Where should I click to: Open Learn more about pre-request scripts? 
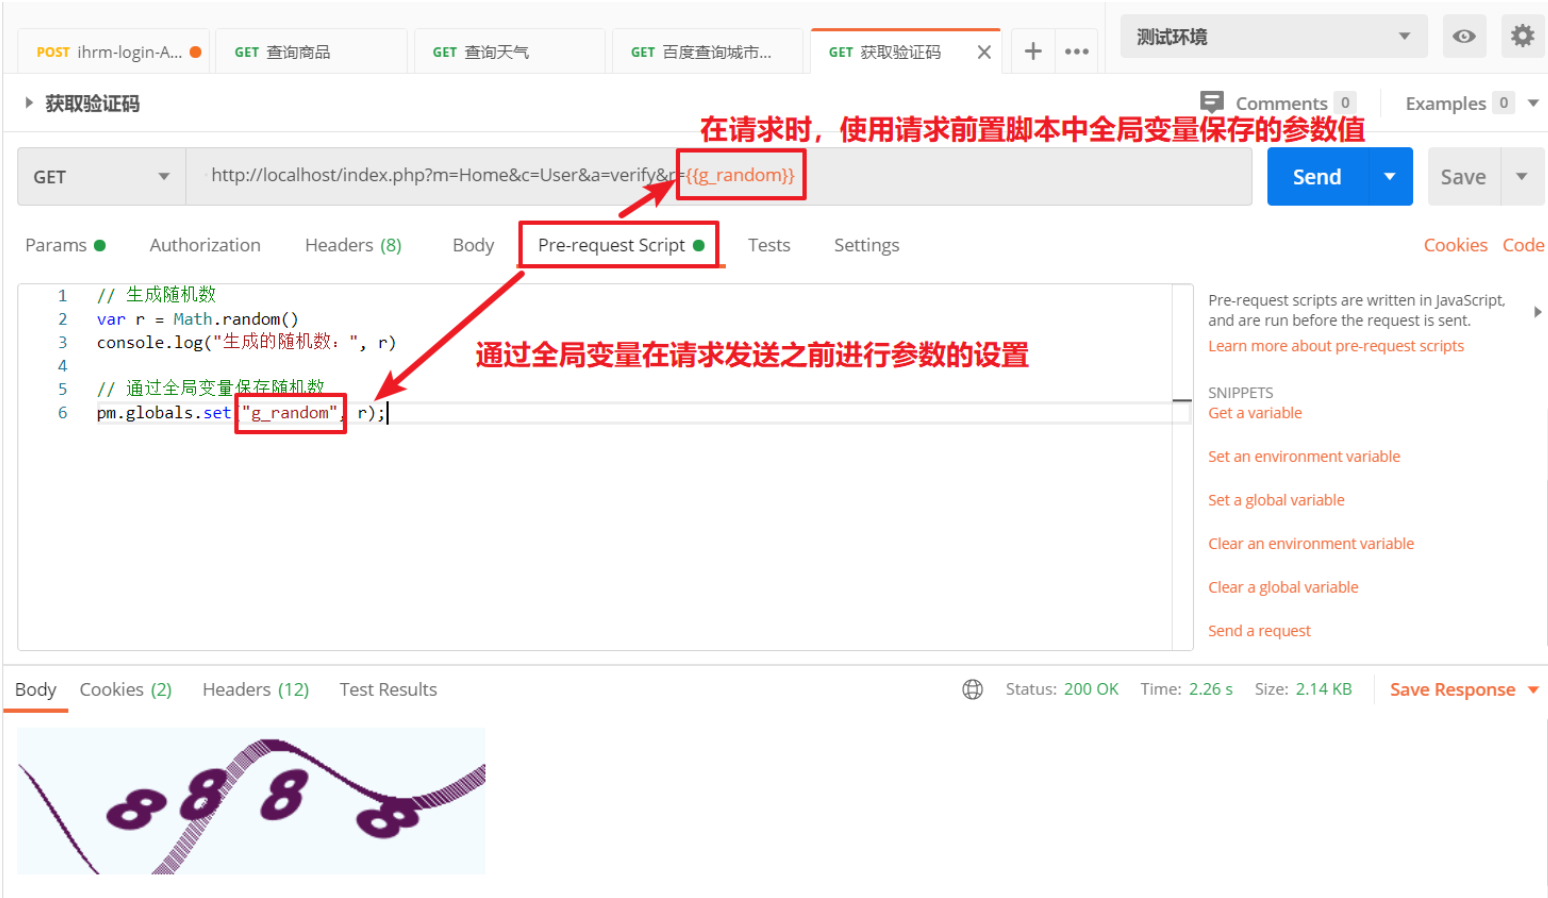point(1335,345)
